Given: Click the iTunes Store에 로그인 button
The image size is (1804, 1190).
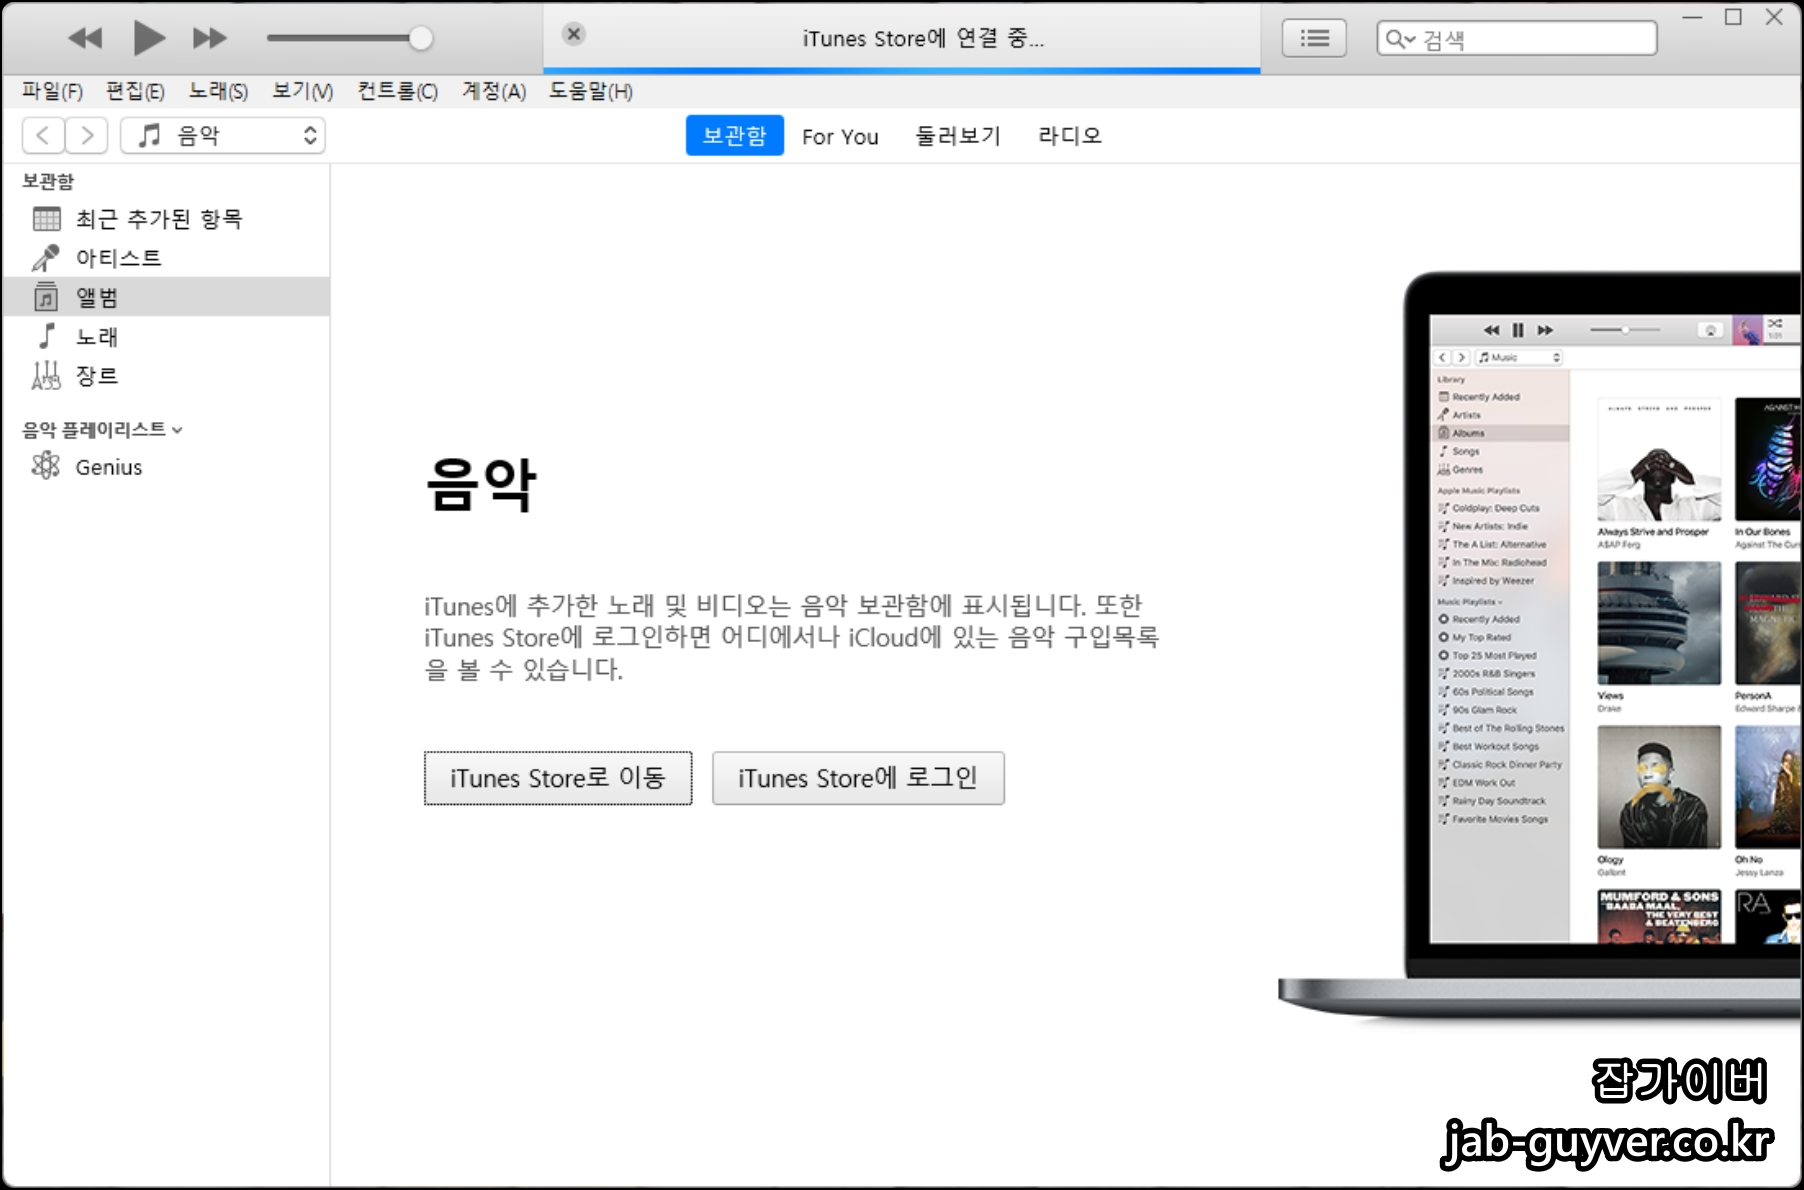Looking at the screenshot, I should pyautogui.click(x=858, y=778).
